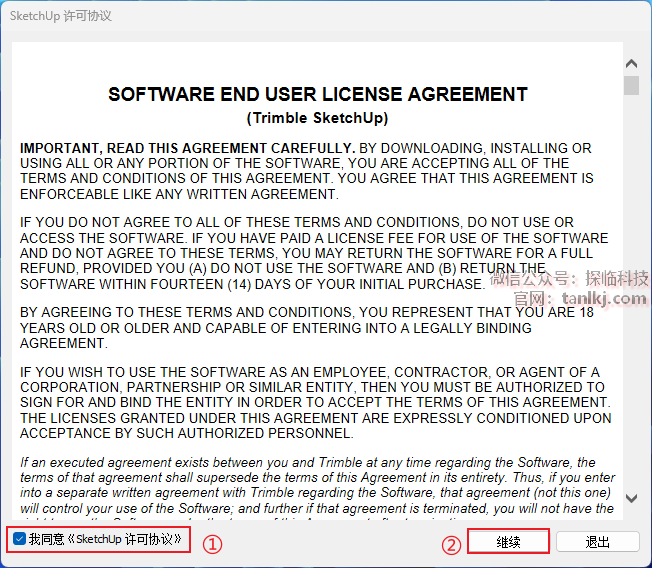Click the paragraph starting IF YOU DO NOT AGREE
652x568 pixels.
pyautogui.click(x=314, y=253)
